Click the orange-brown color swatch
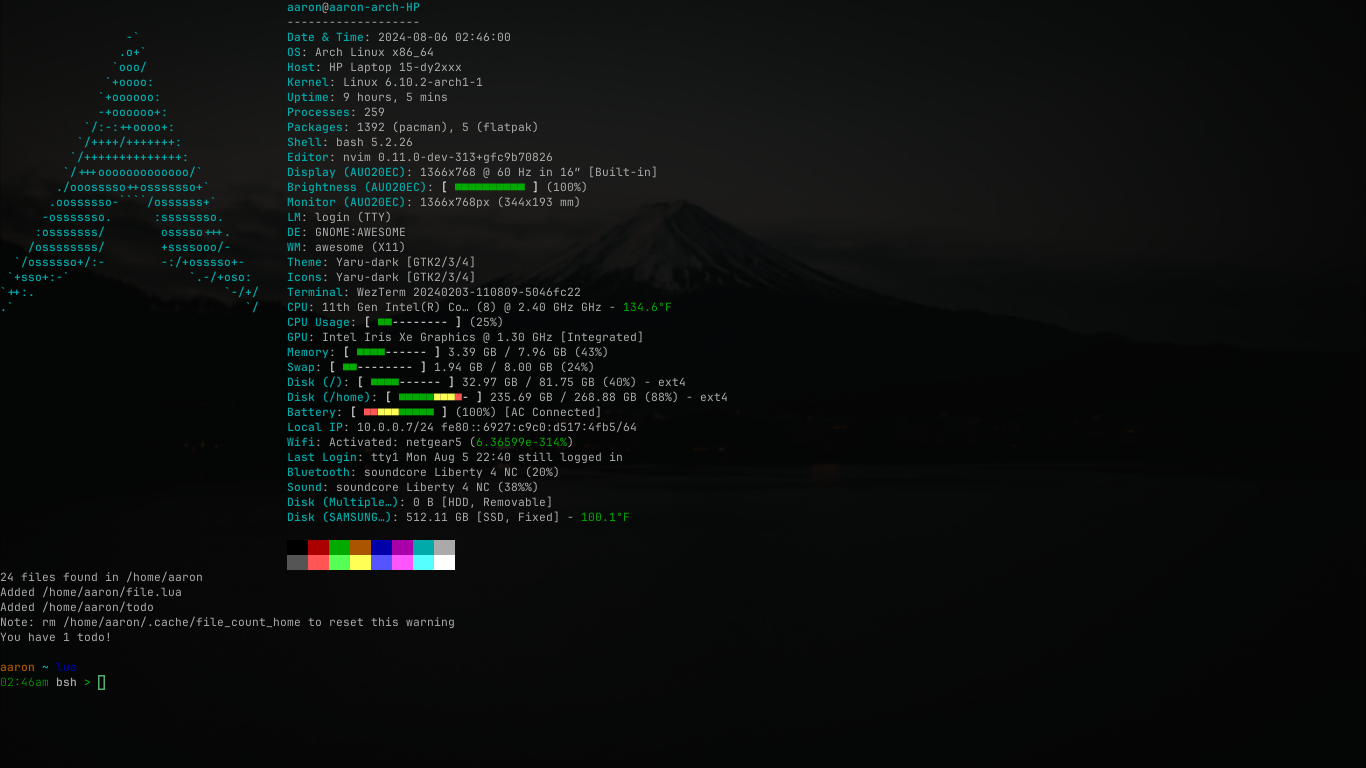The width and height of the screenshot is (1366, 768). (360, 547)
